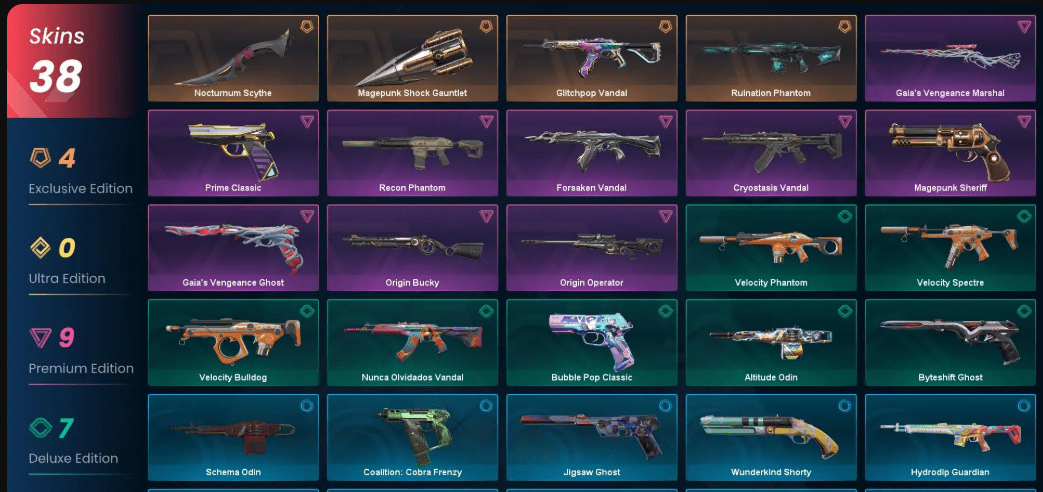Click the tier badge on Nocturnum Scythe card

(307, 27)
